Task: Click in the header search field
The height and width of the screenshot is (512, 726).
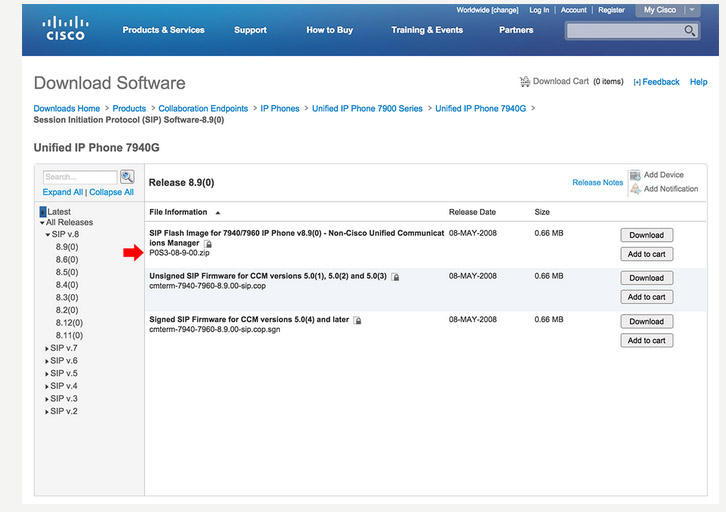Action: 624,31
